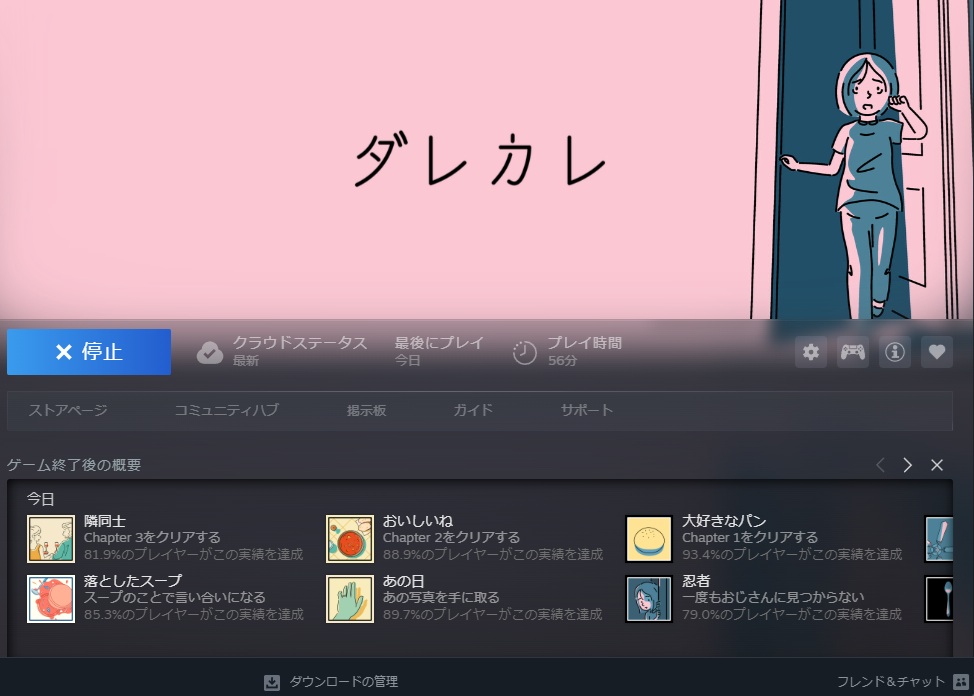This screenshot has height=696, width=974.
Task: Toggle the favorite heart icon
Action: pyautogui.click(x=937, y=352)
